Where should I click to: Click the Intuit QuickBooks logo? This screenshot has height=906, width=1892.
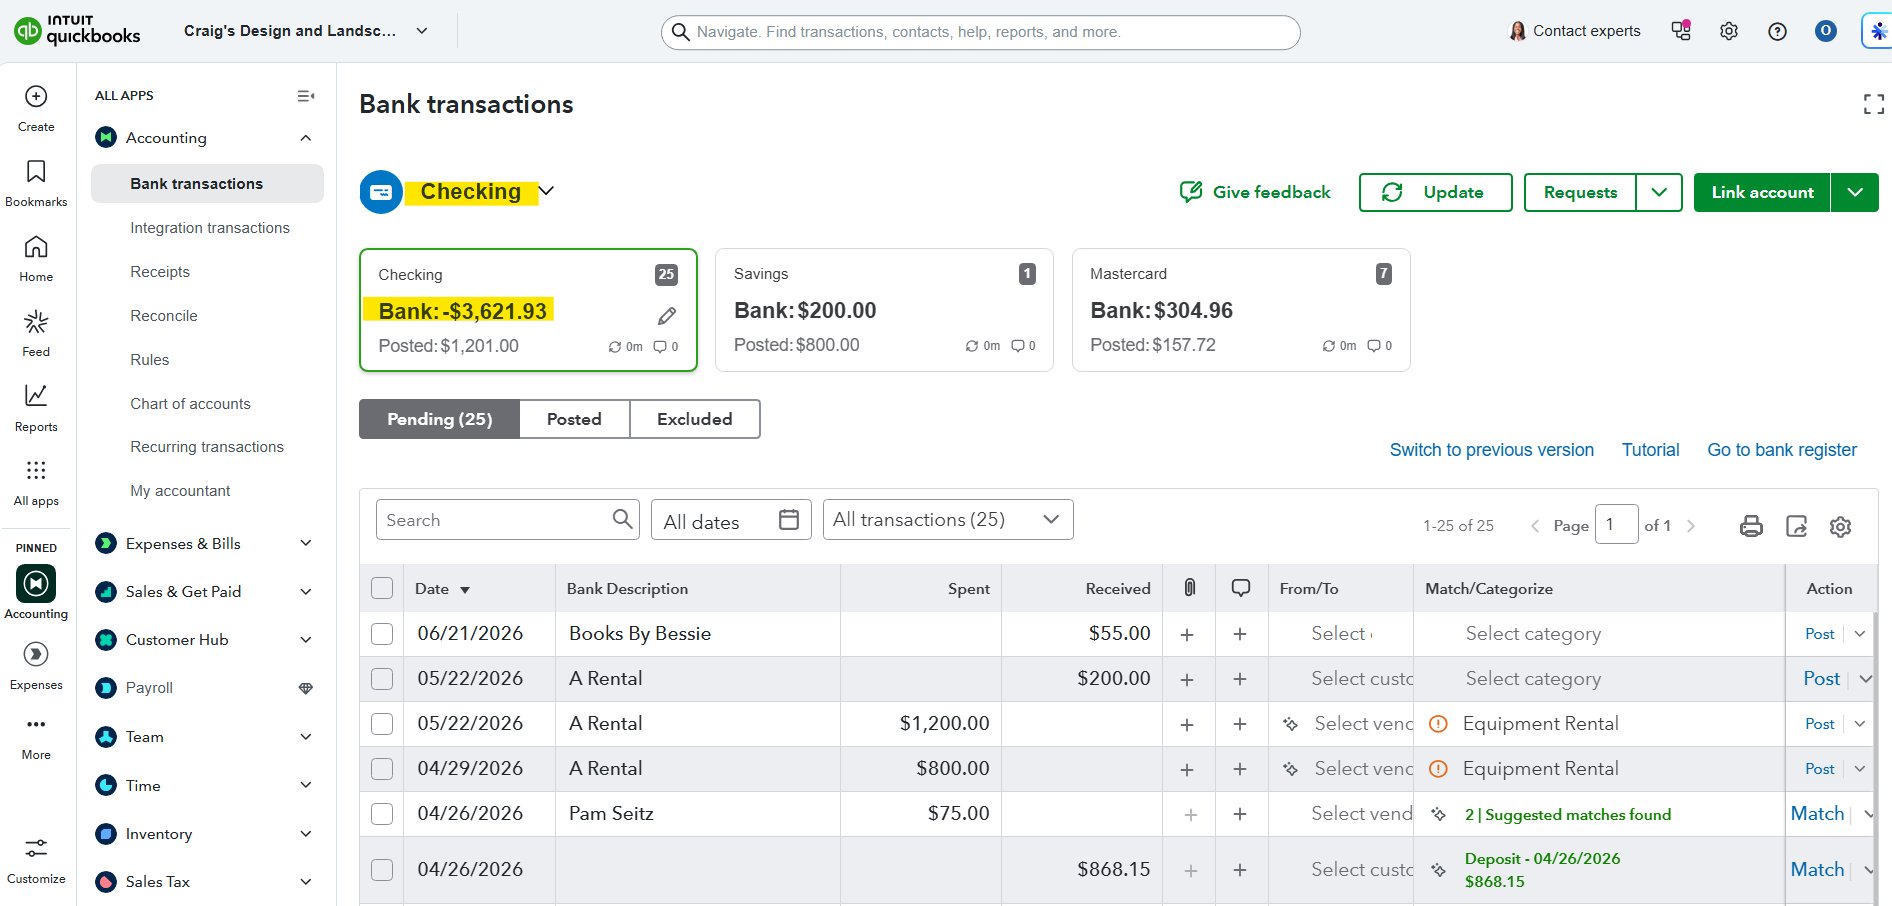click(x=78, y=31)
